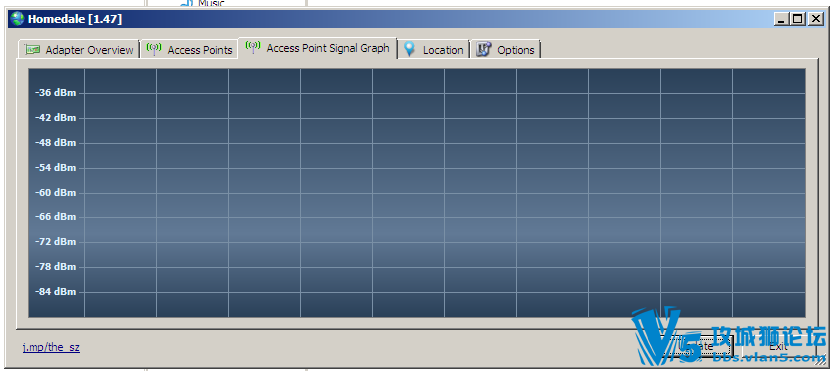Image resolution: width=831 pixels, height=371 pixels.
Task: Click the Options settings icon
Action: click(x=483, y=49)
